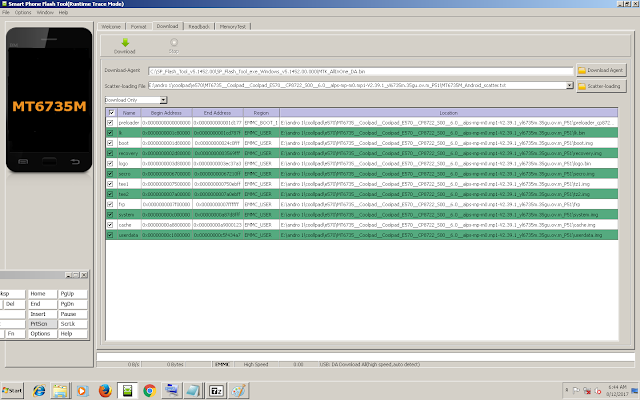Click the Download-Agent file path field
This screenshot has width=640, height=400.
point(360,71)
